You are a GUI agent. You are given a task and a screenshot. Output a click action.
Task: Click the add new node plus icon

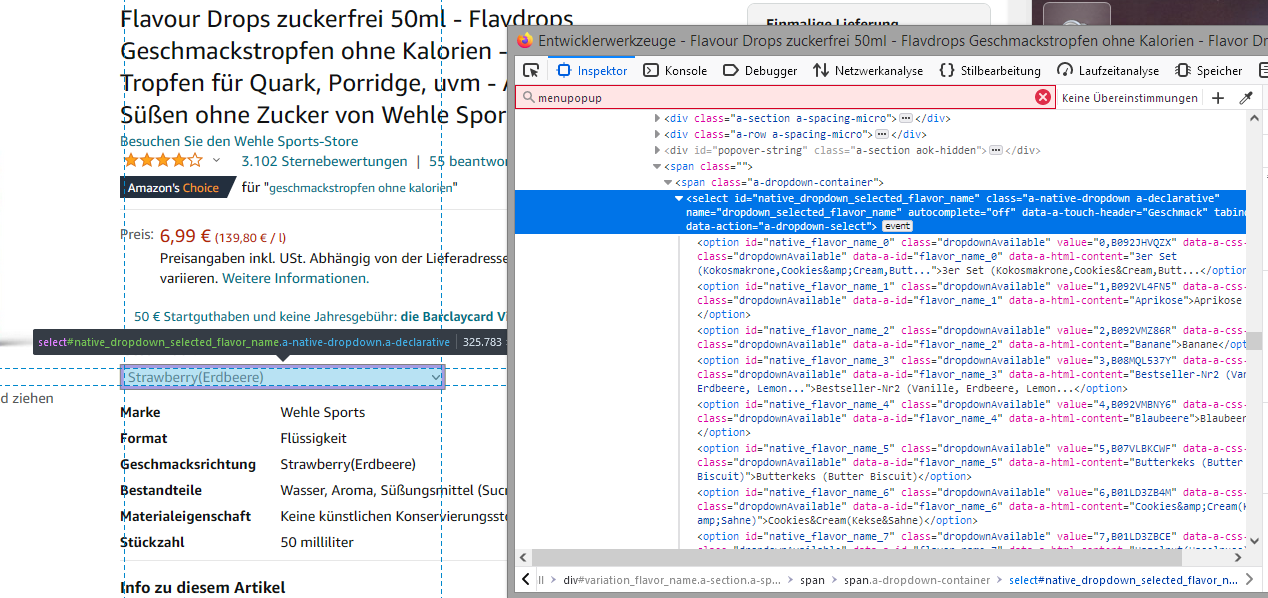pos(1218,98)
